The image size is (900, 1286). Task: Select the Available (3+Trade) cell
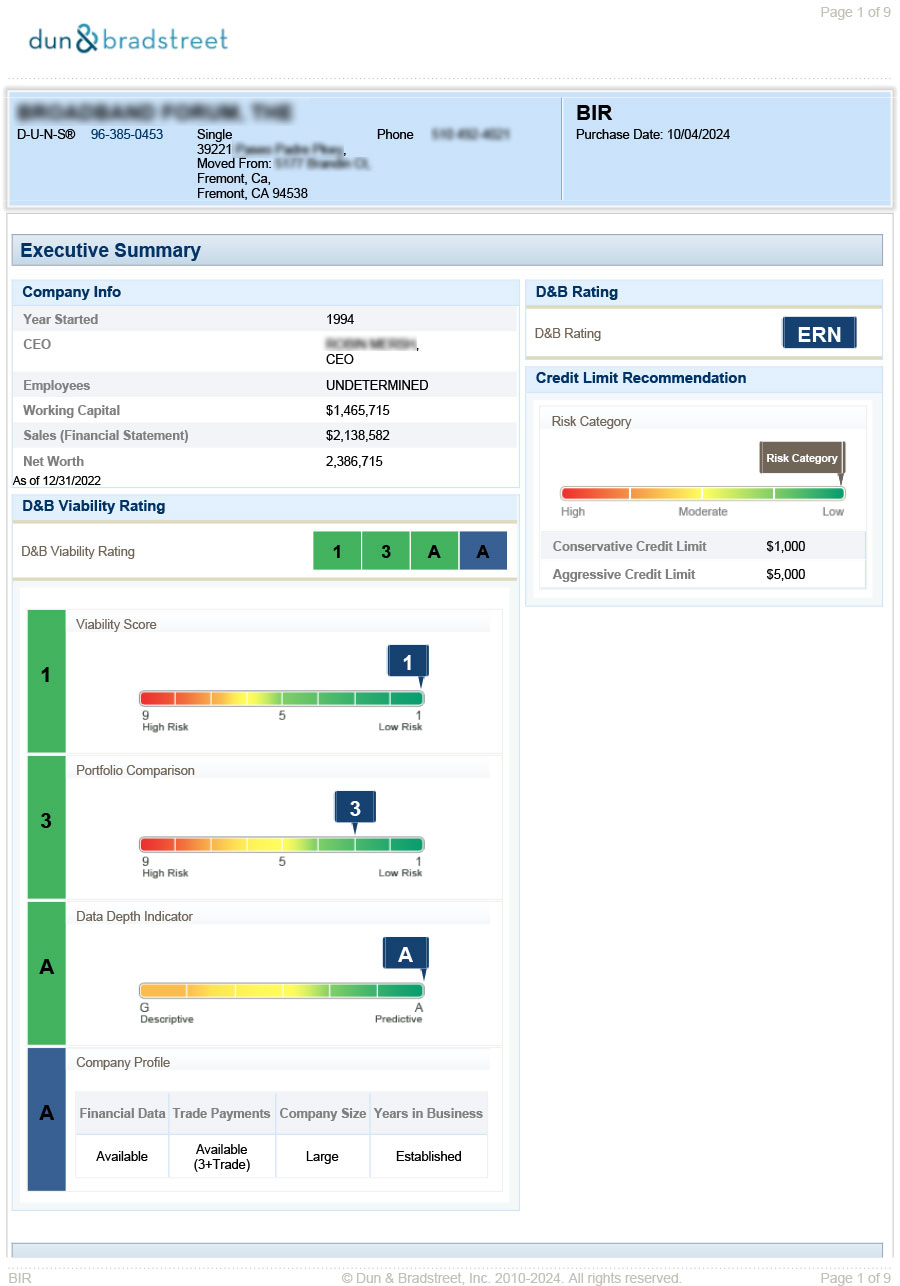click(x=222, y=1157)
